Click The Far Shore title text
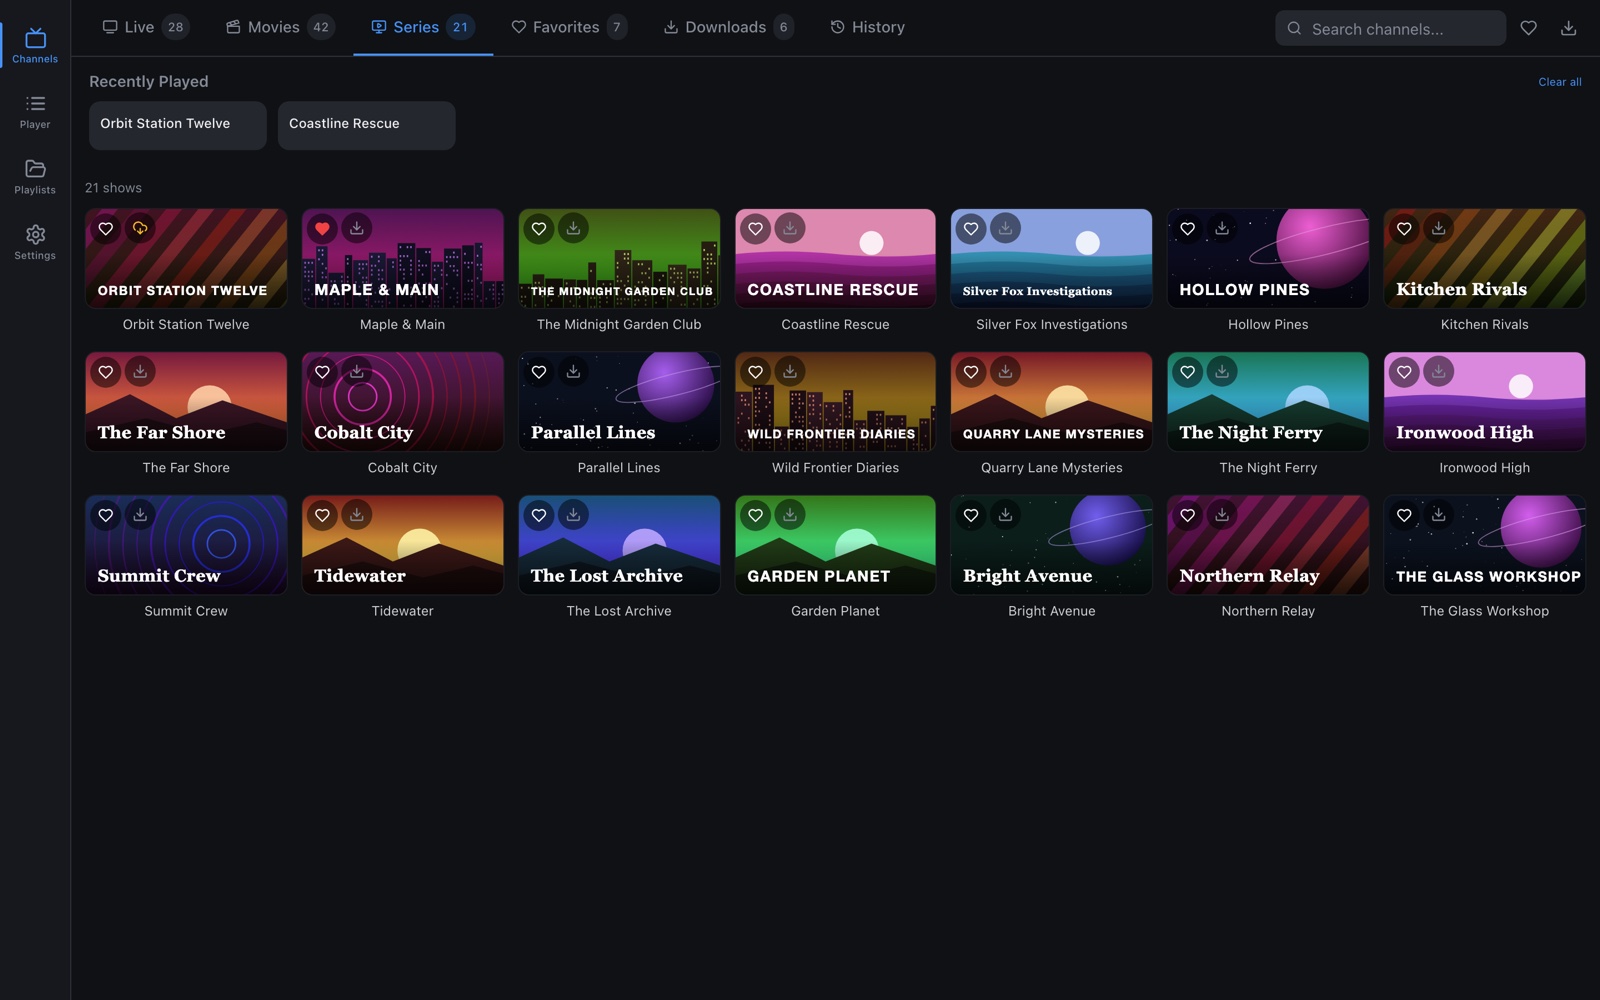 coord(186,468)
